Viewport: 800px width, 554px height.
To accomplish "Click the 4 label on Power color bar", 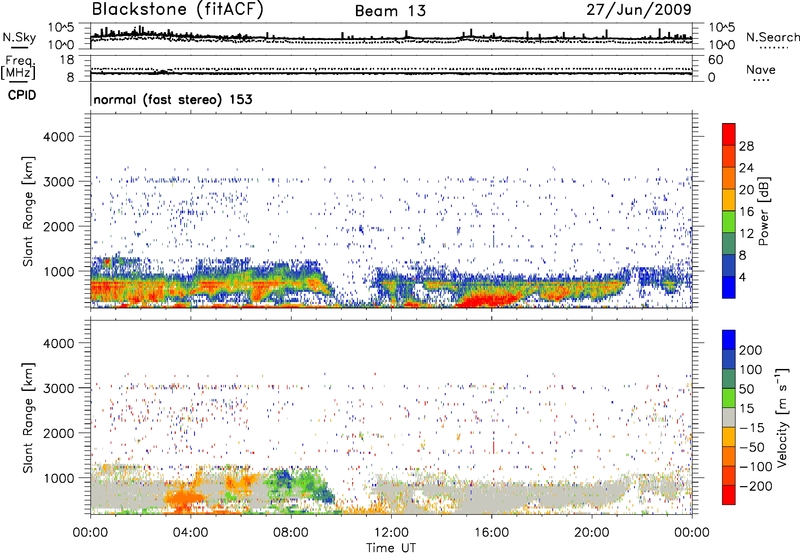I will [742, 278].
